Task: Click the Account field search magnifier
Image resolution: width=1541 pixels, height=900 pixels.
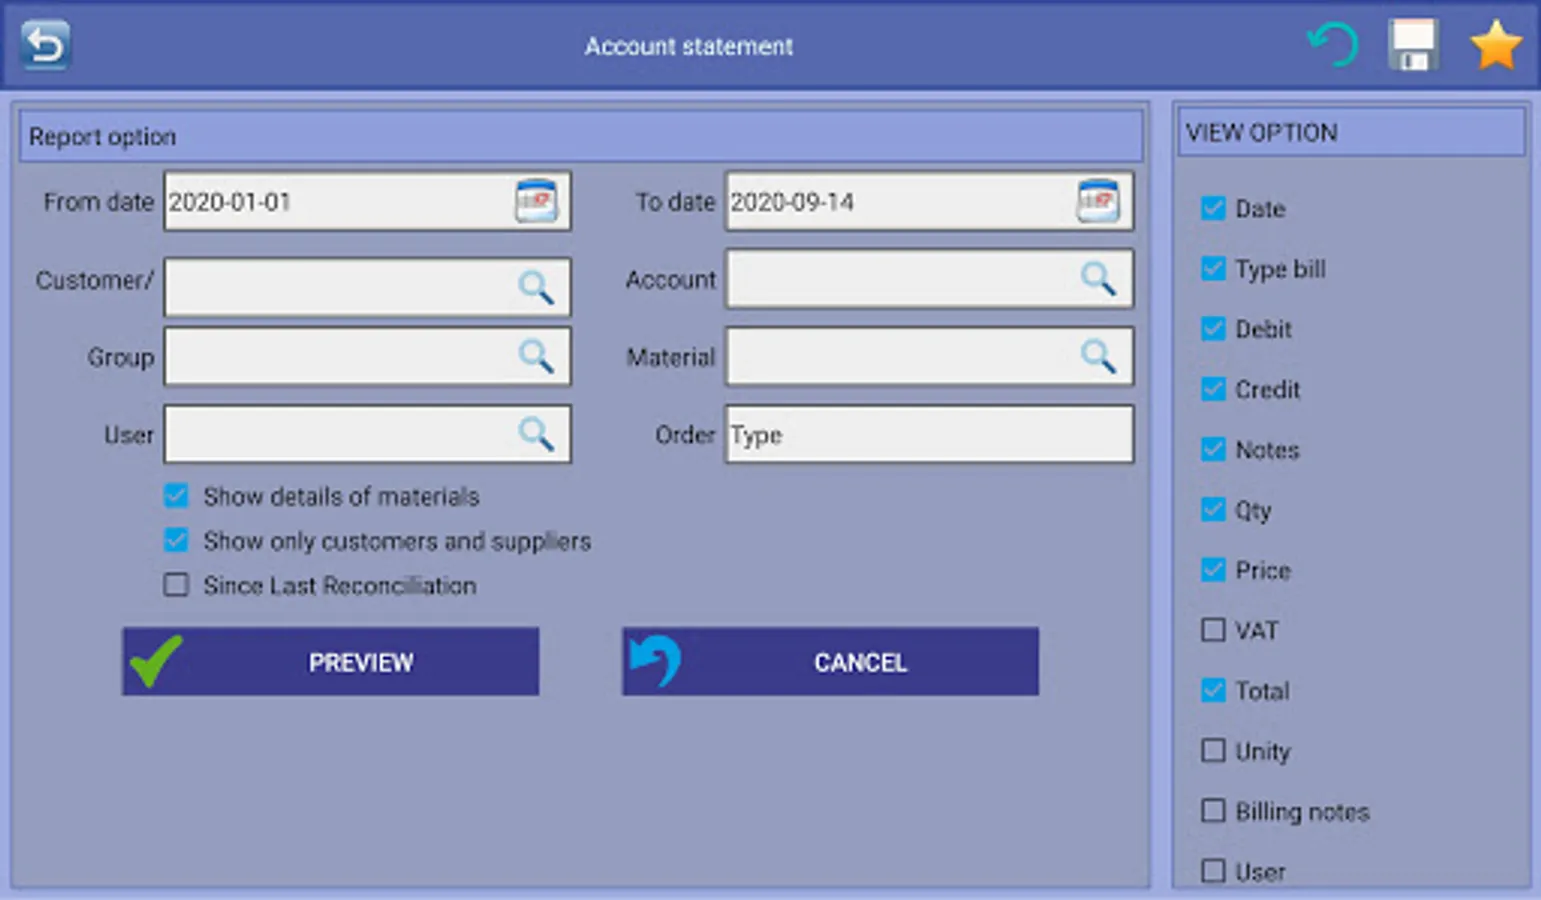Action: (x=1098, y=278)
